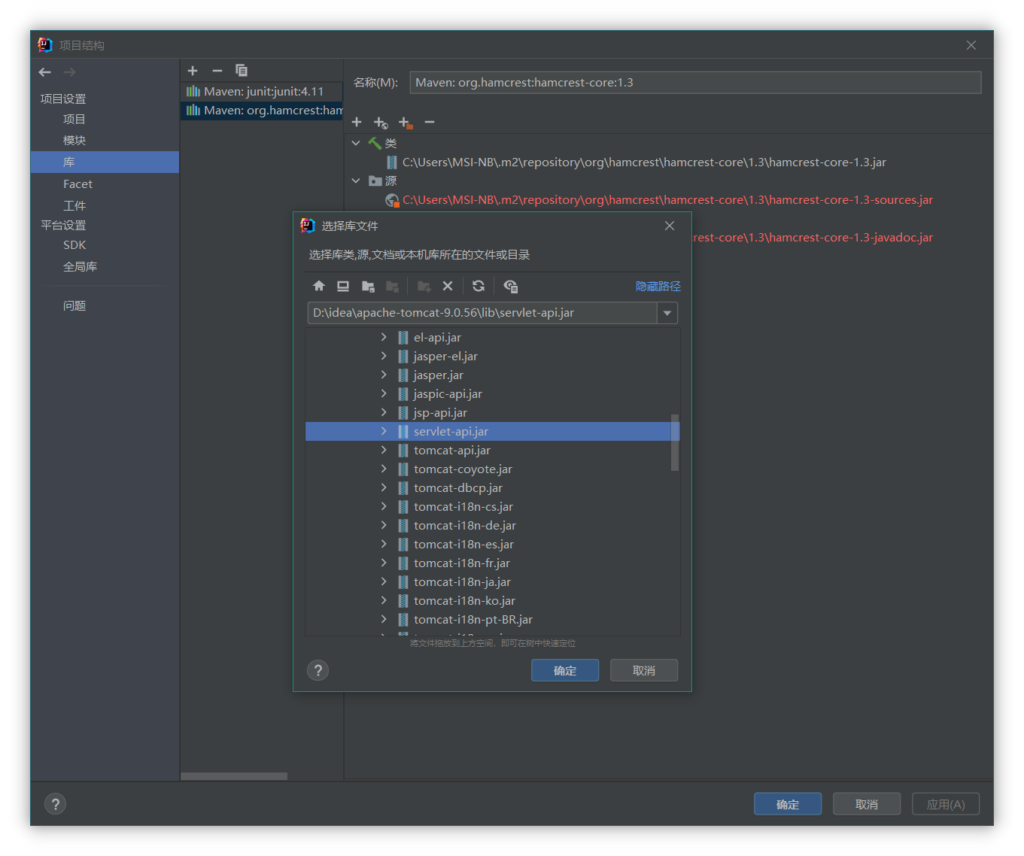Select tomcat-i18n-es.jar file
The width and height of the screenshot is (1024, 856).
(464, 544)
